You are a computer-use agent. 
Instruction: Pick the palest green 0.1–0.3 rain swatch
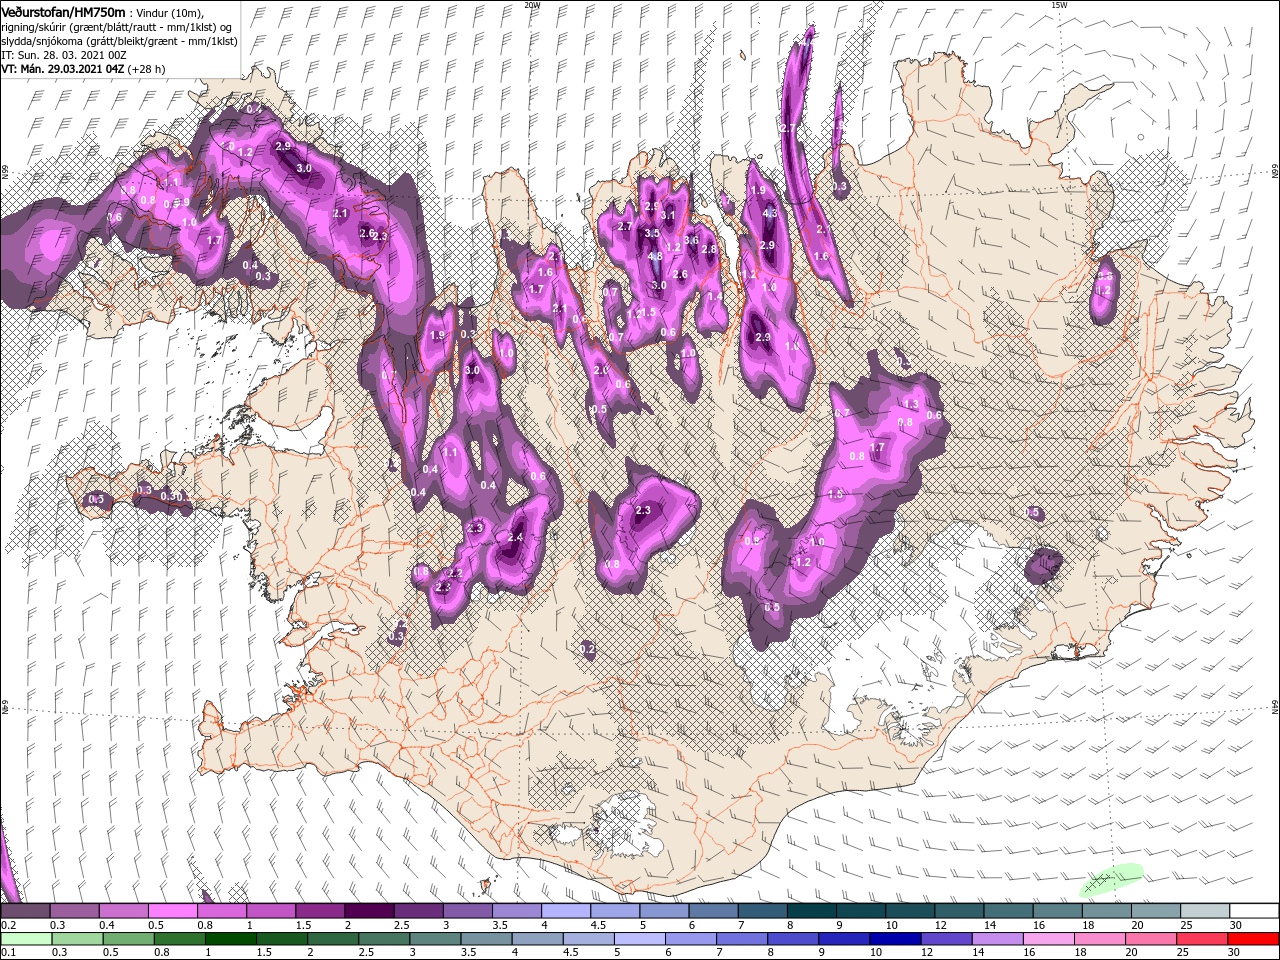pos(25,939)
